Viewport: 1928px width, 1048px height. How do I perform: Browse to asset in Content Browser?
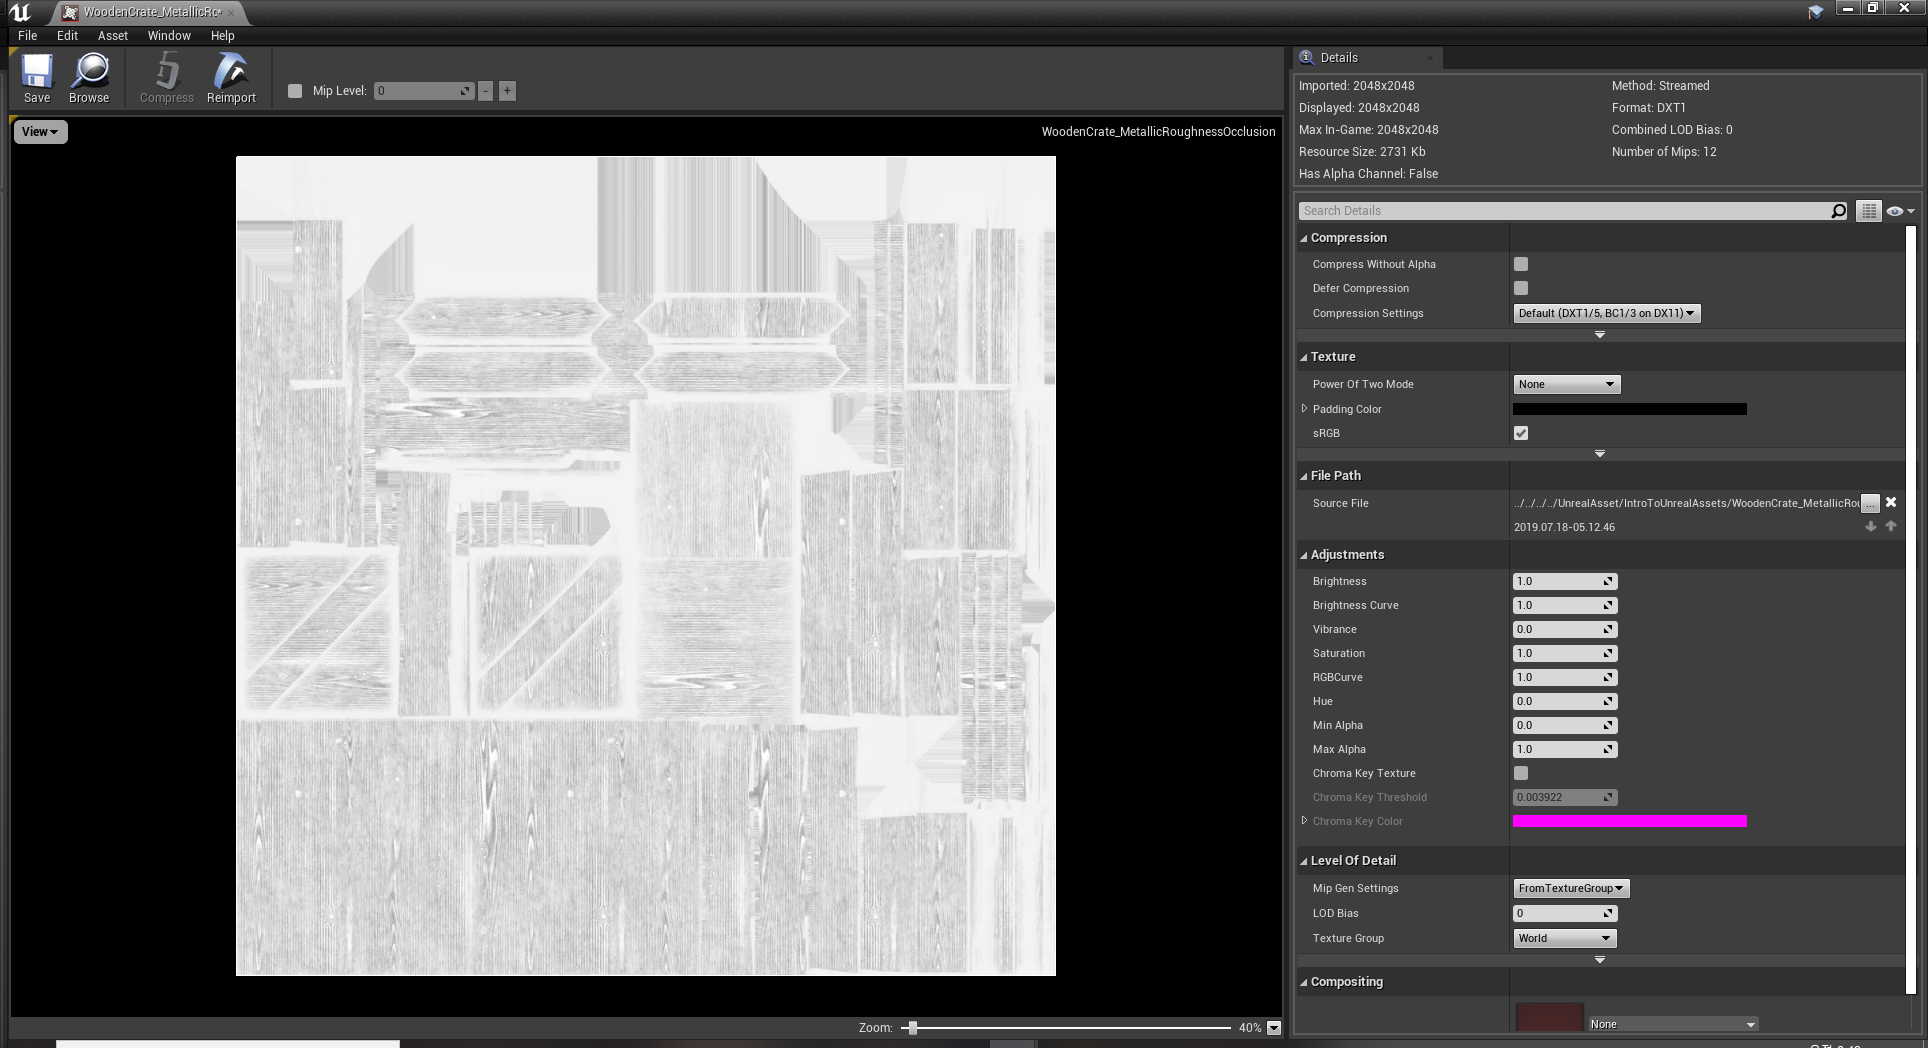coord(89,78)
